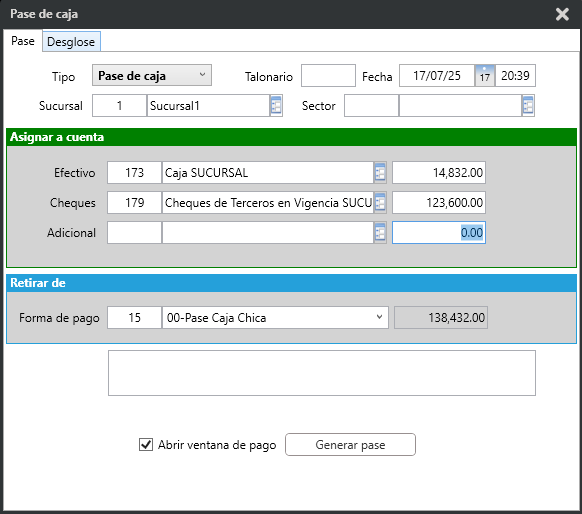Image resolution: width=582 pixels, height=514 pixels.
Task: Open the Sector lookup list icon
Action: pyautogui.click(x=528, y=106)
